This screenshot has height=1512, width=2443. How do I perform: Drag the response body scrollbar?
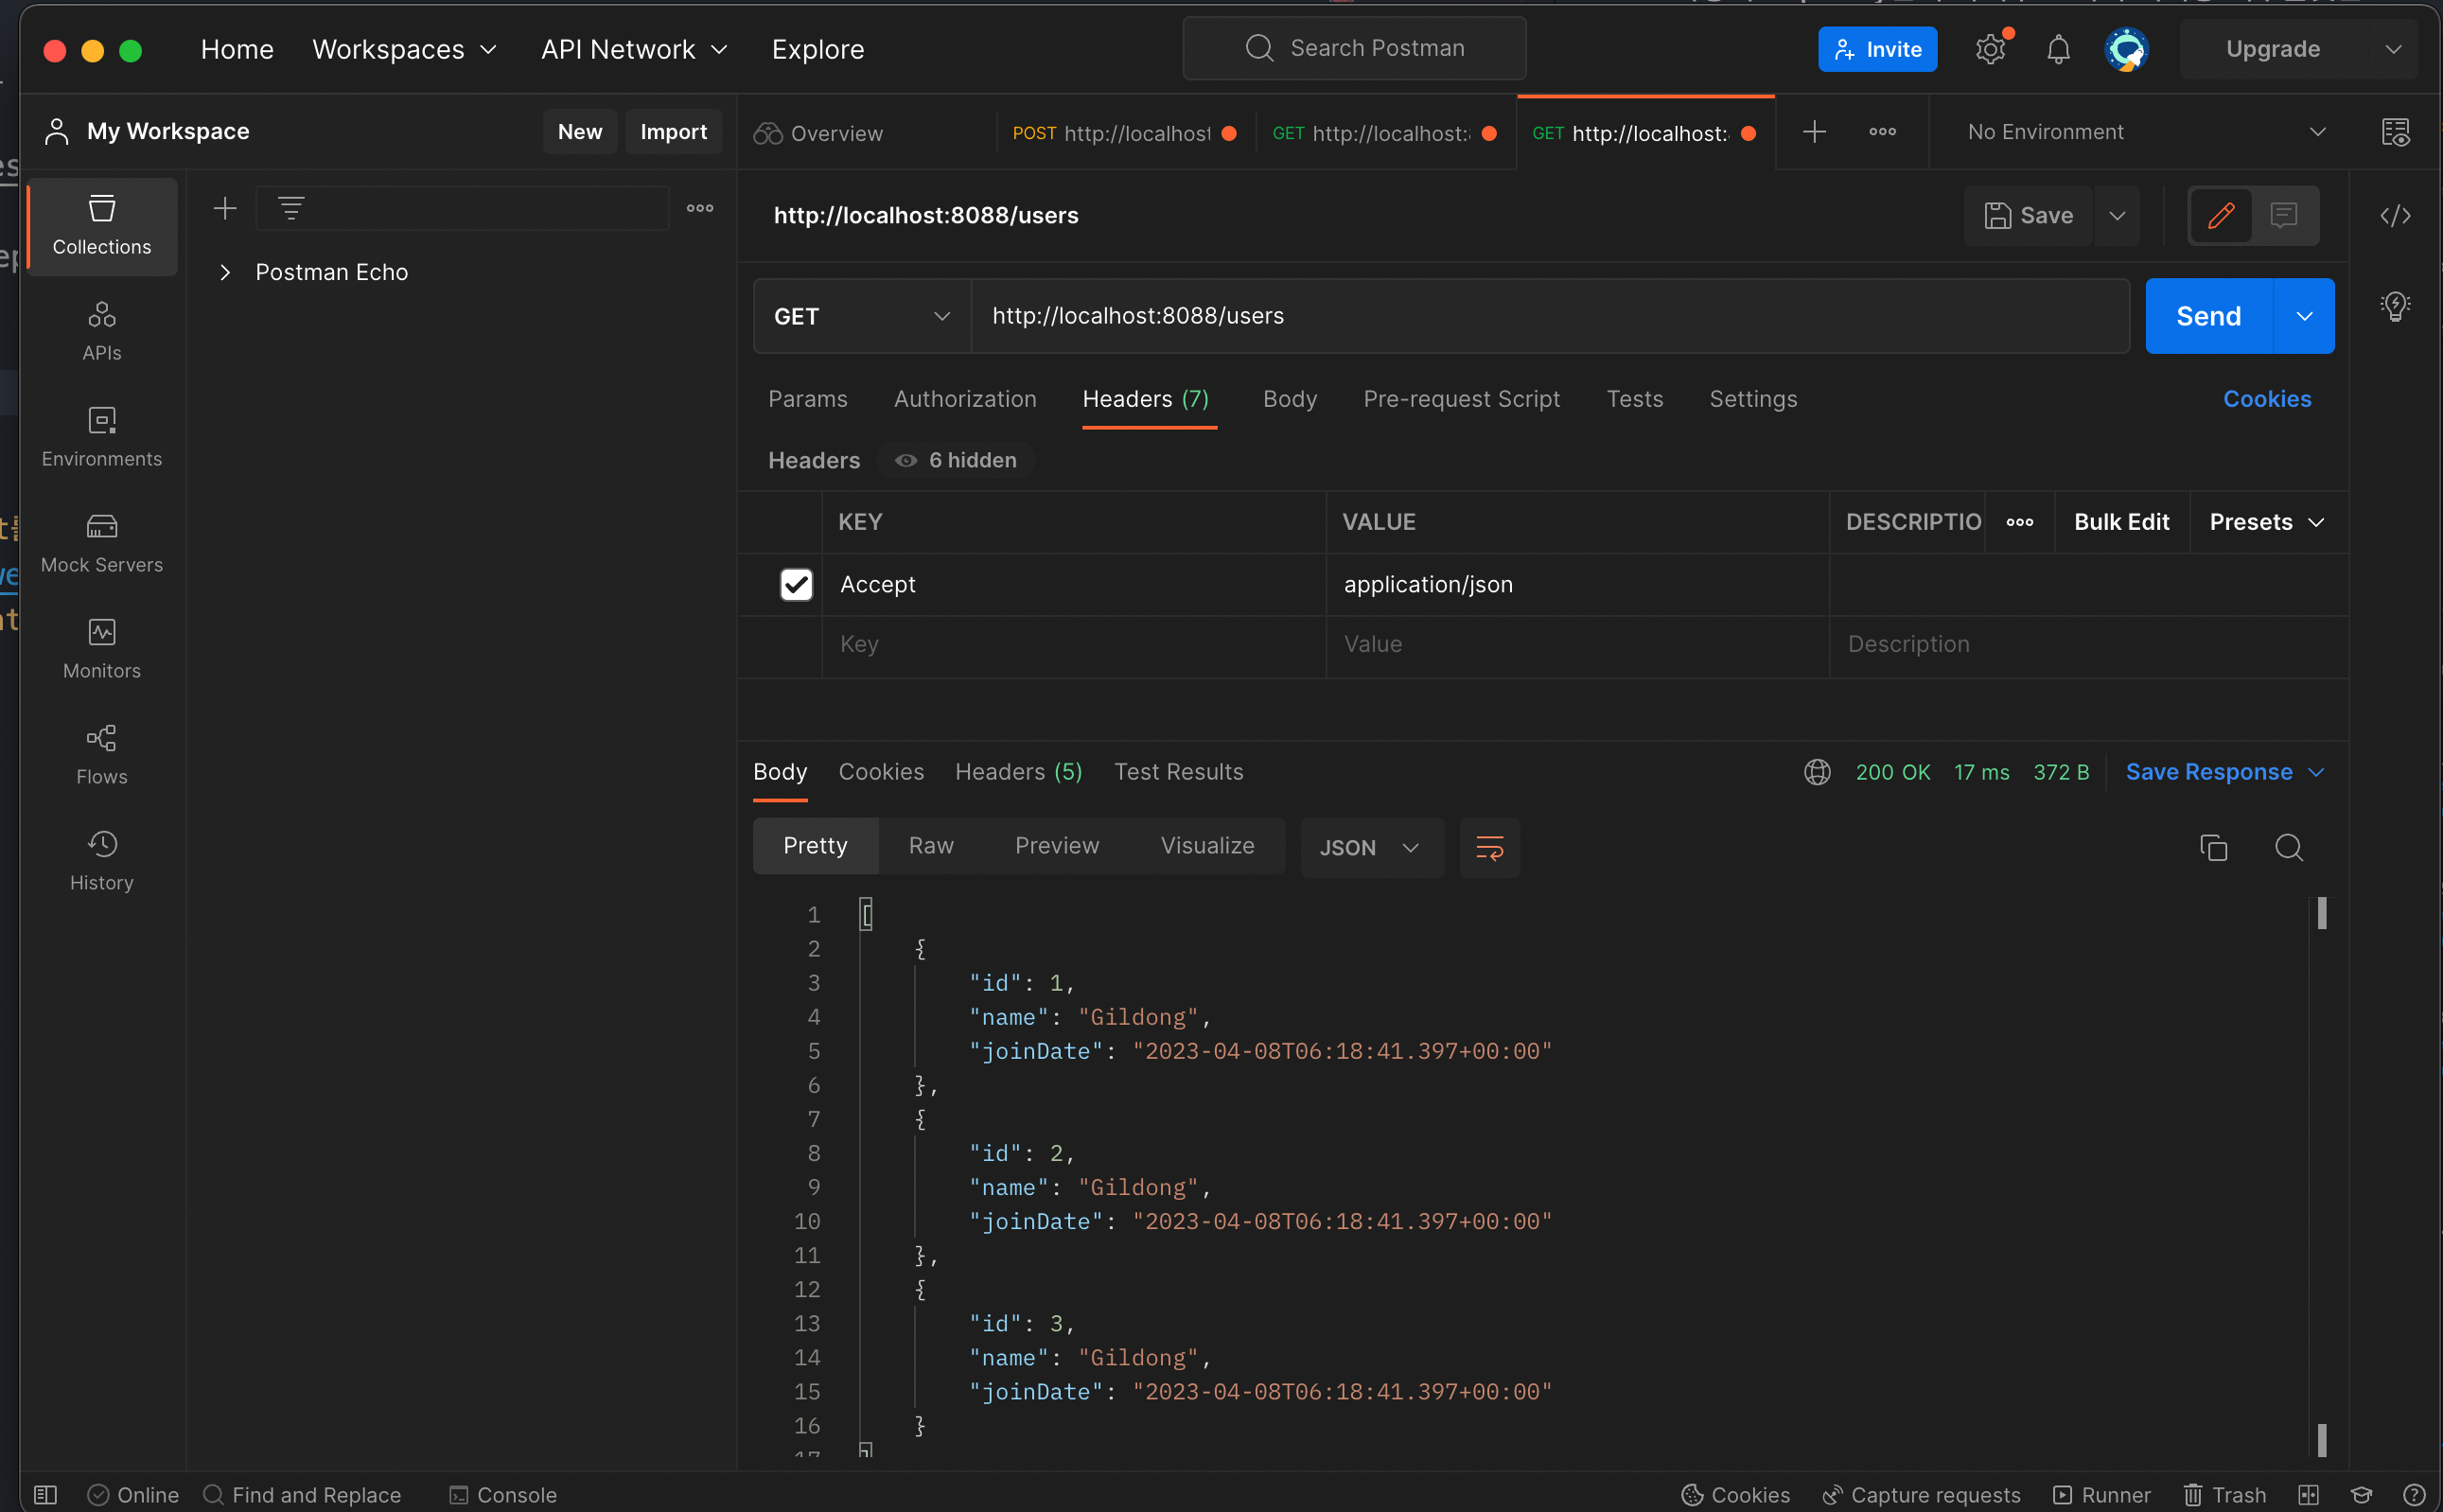tap(2325, 913)
